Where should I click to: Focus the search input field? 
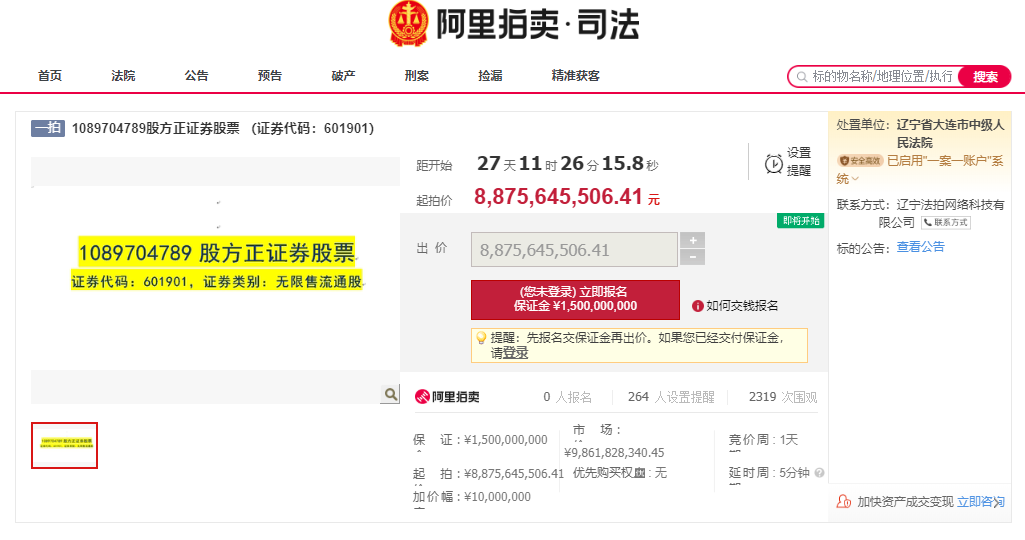click(882, 77)
